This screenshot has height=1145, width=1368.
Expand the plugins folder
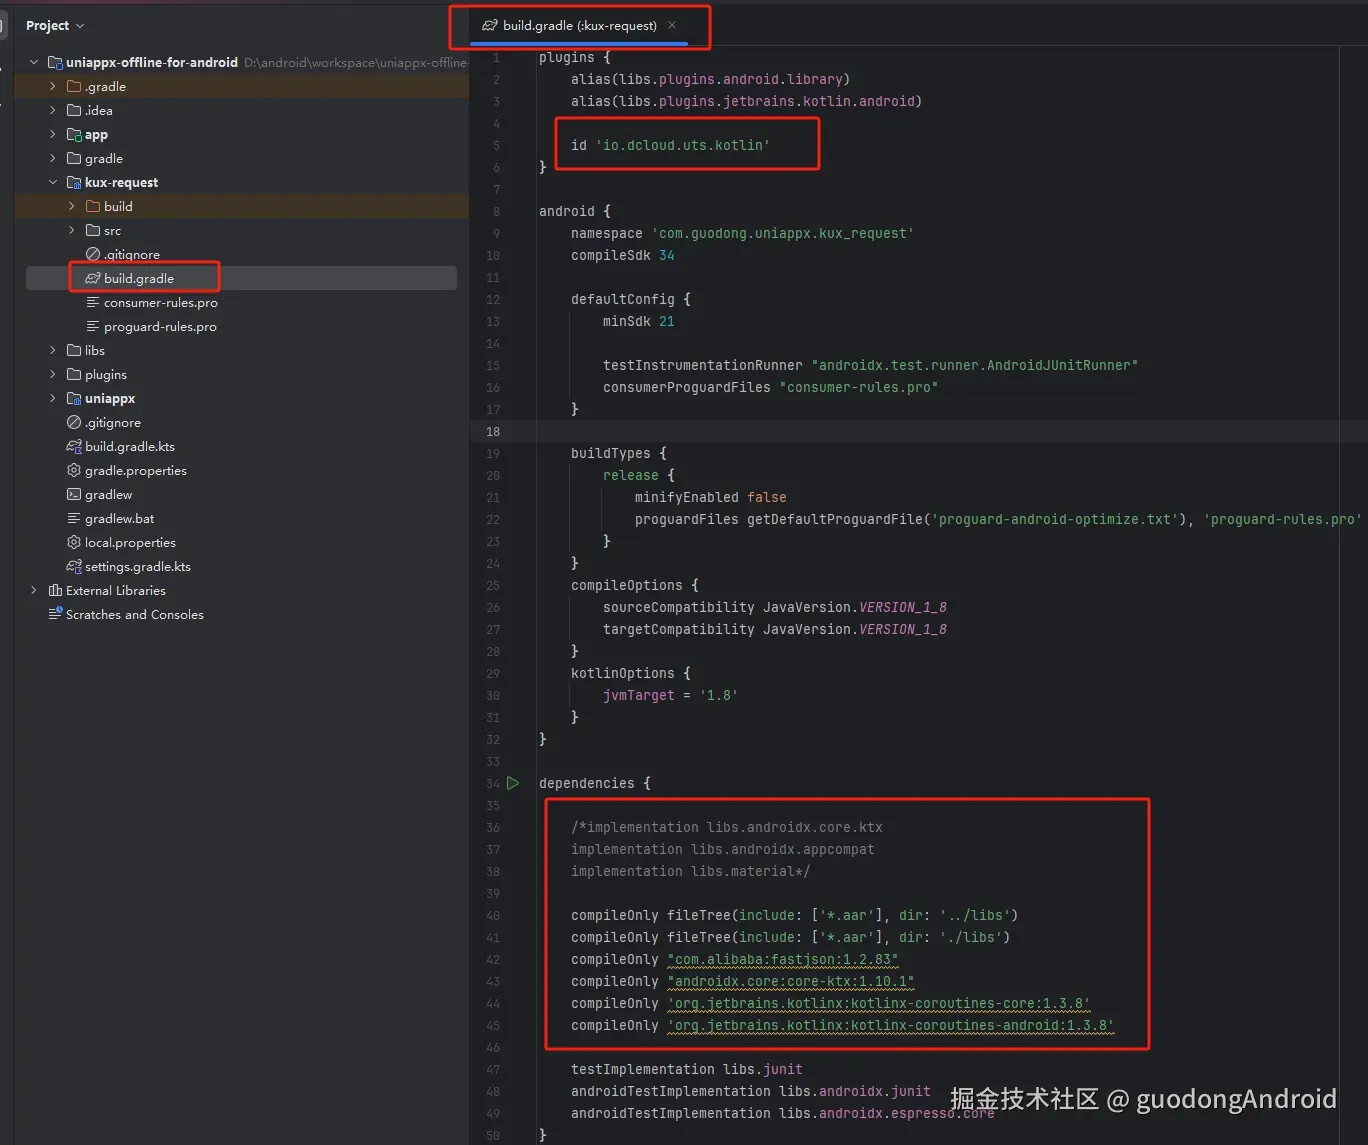tap(52, 374)
